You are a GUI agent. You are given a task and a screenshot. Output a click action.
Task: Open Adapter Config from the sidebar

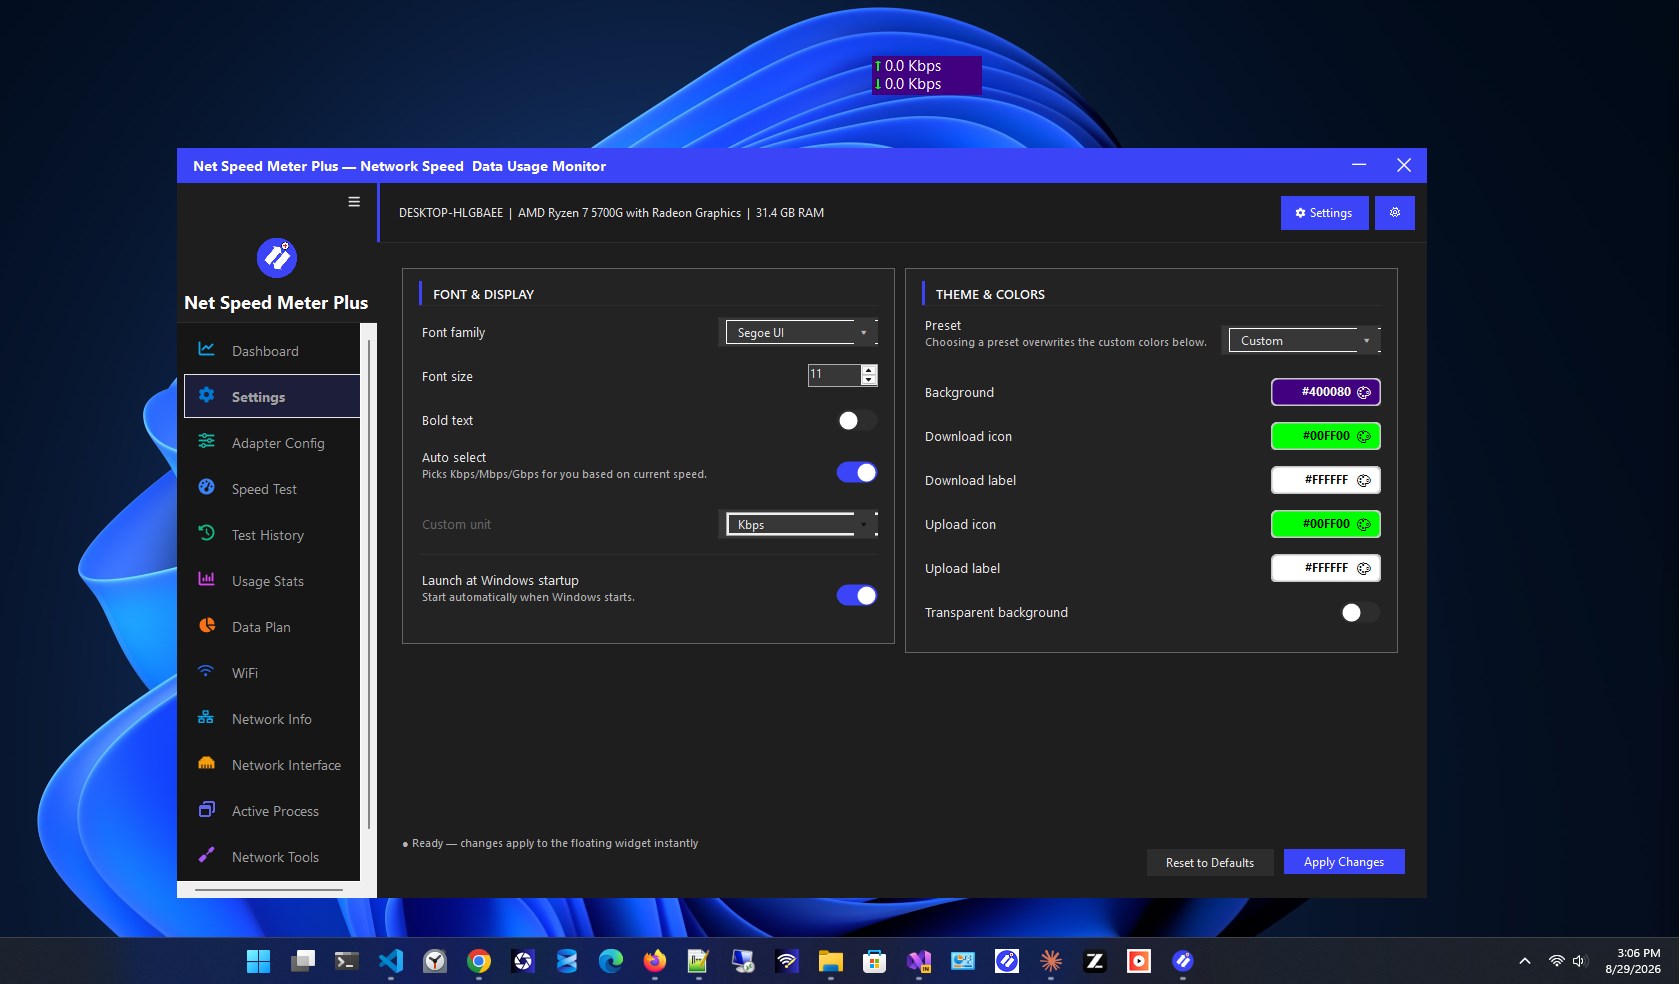point(272,443)
